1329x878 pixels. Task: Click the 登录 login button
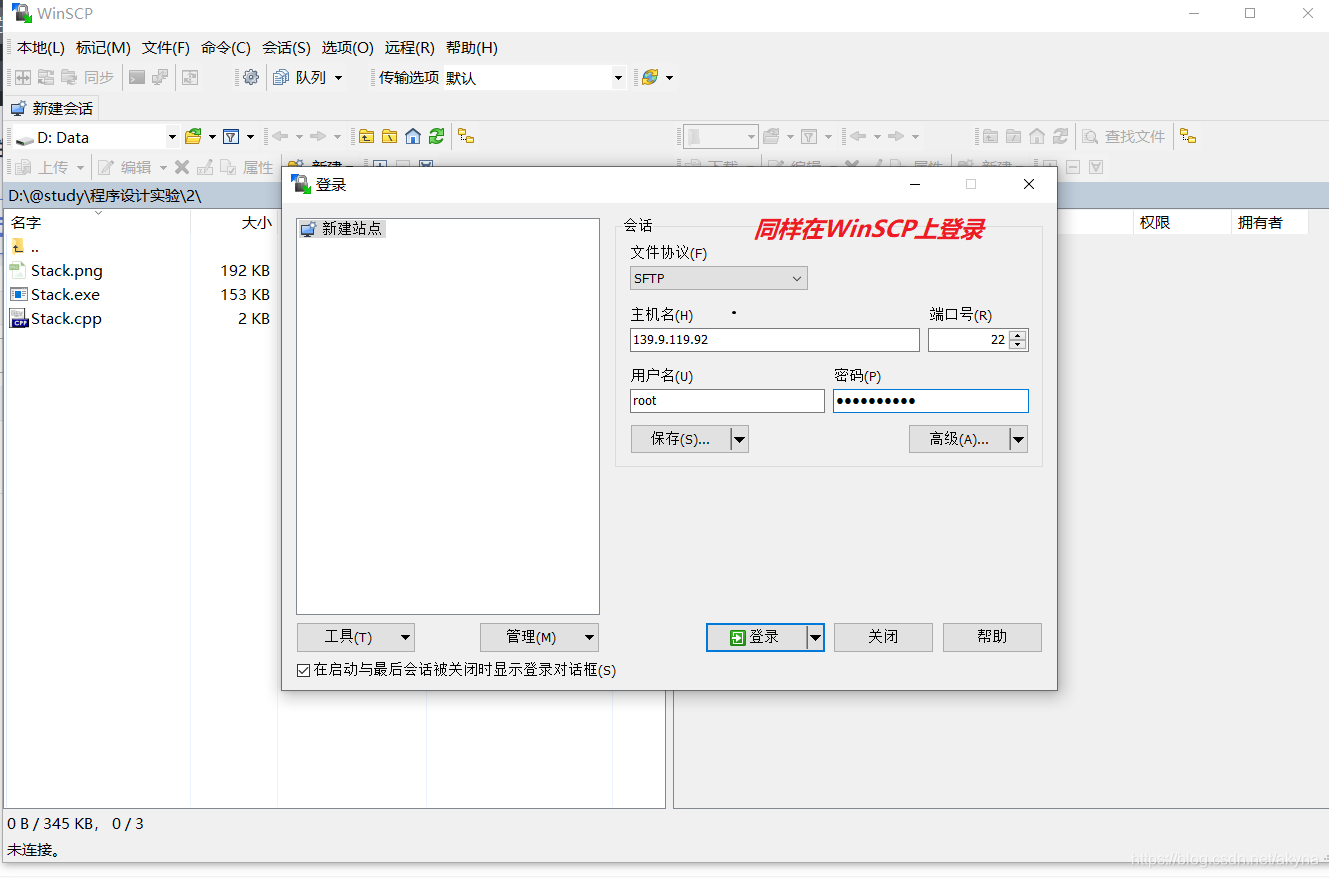[x=756, y=637]
